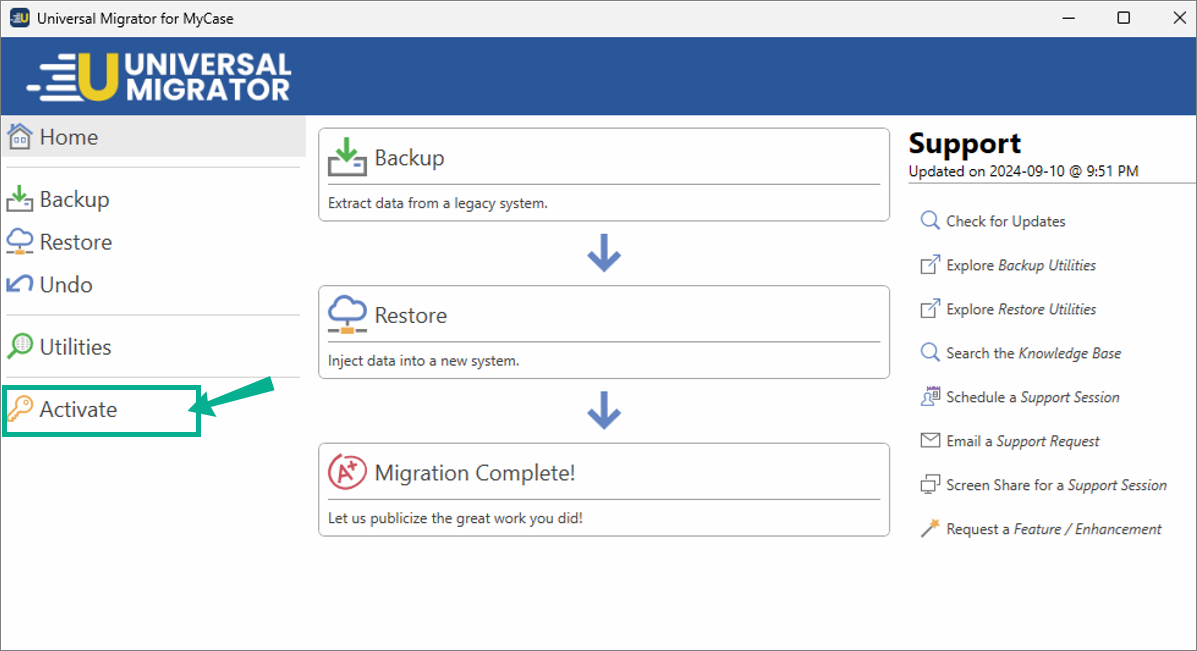
Task: Click the Schedule Support Session calendar icon
Action: (930, 397)
